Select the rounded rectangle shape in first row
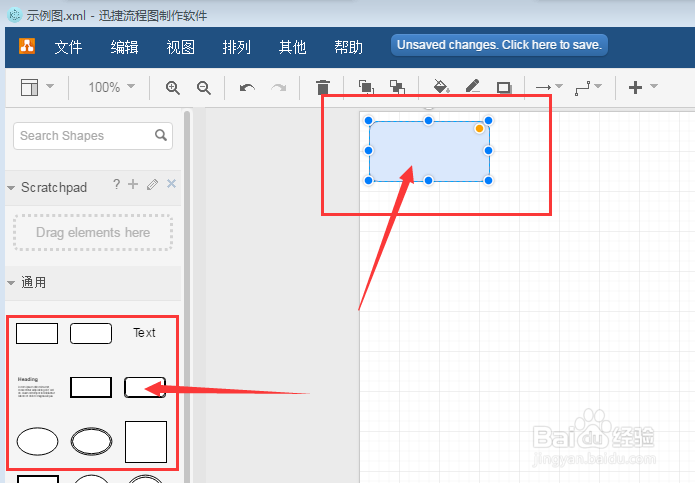The width and height of the screenshot is (695, 483). [x=91, y=333]
